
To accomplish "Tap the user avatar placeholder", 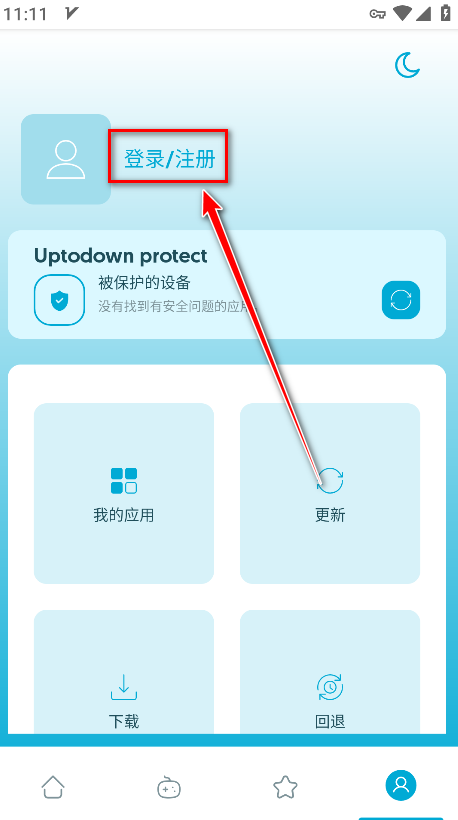I will (x=66, y=159).
